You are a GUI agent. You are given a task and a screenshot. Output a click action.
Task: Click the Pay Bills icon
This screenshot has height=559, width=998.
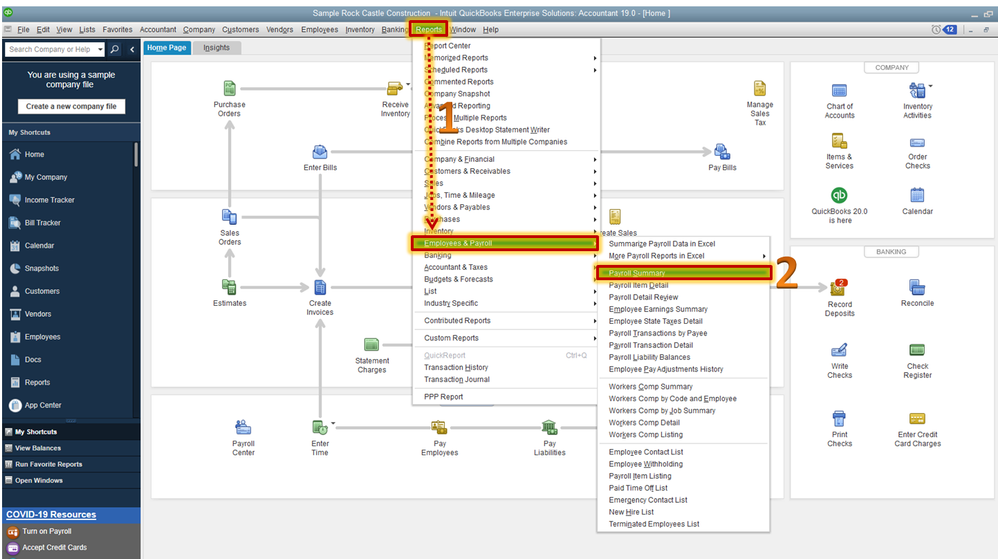coord(722,152)
